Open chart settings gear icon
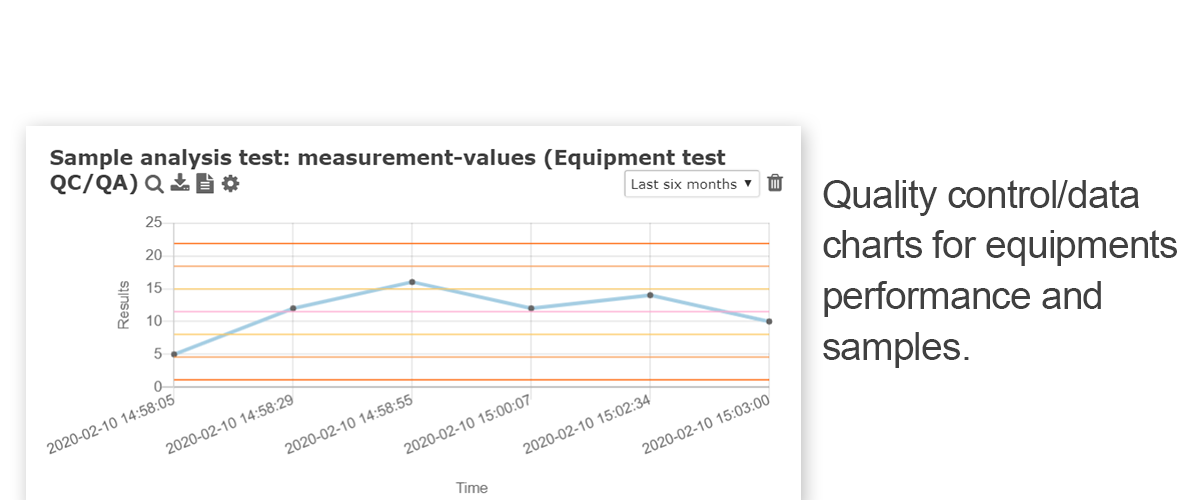Viewport: 1200px width, 500px height. click(231, 183)
